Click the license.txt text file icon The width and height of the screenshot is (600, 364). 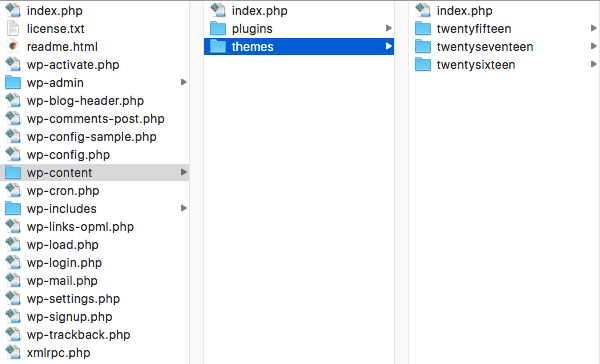(x=13, y=29)
